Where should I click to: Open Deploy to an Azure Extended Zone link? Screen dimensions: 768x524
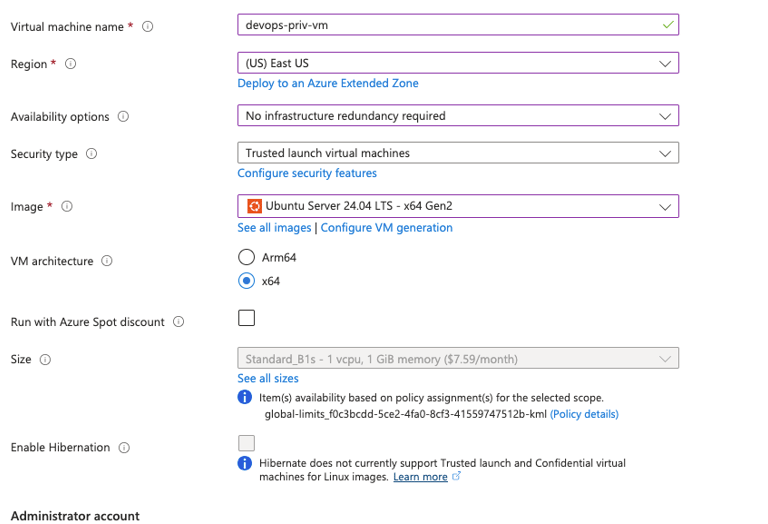(328, 83)
